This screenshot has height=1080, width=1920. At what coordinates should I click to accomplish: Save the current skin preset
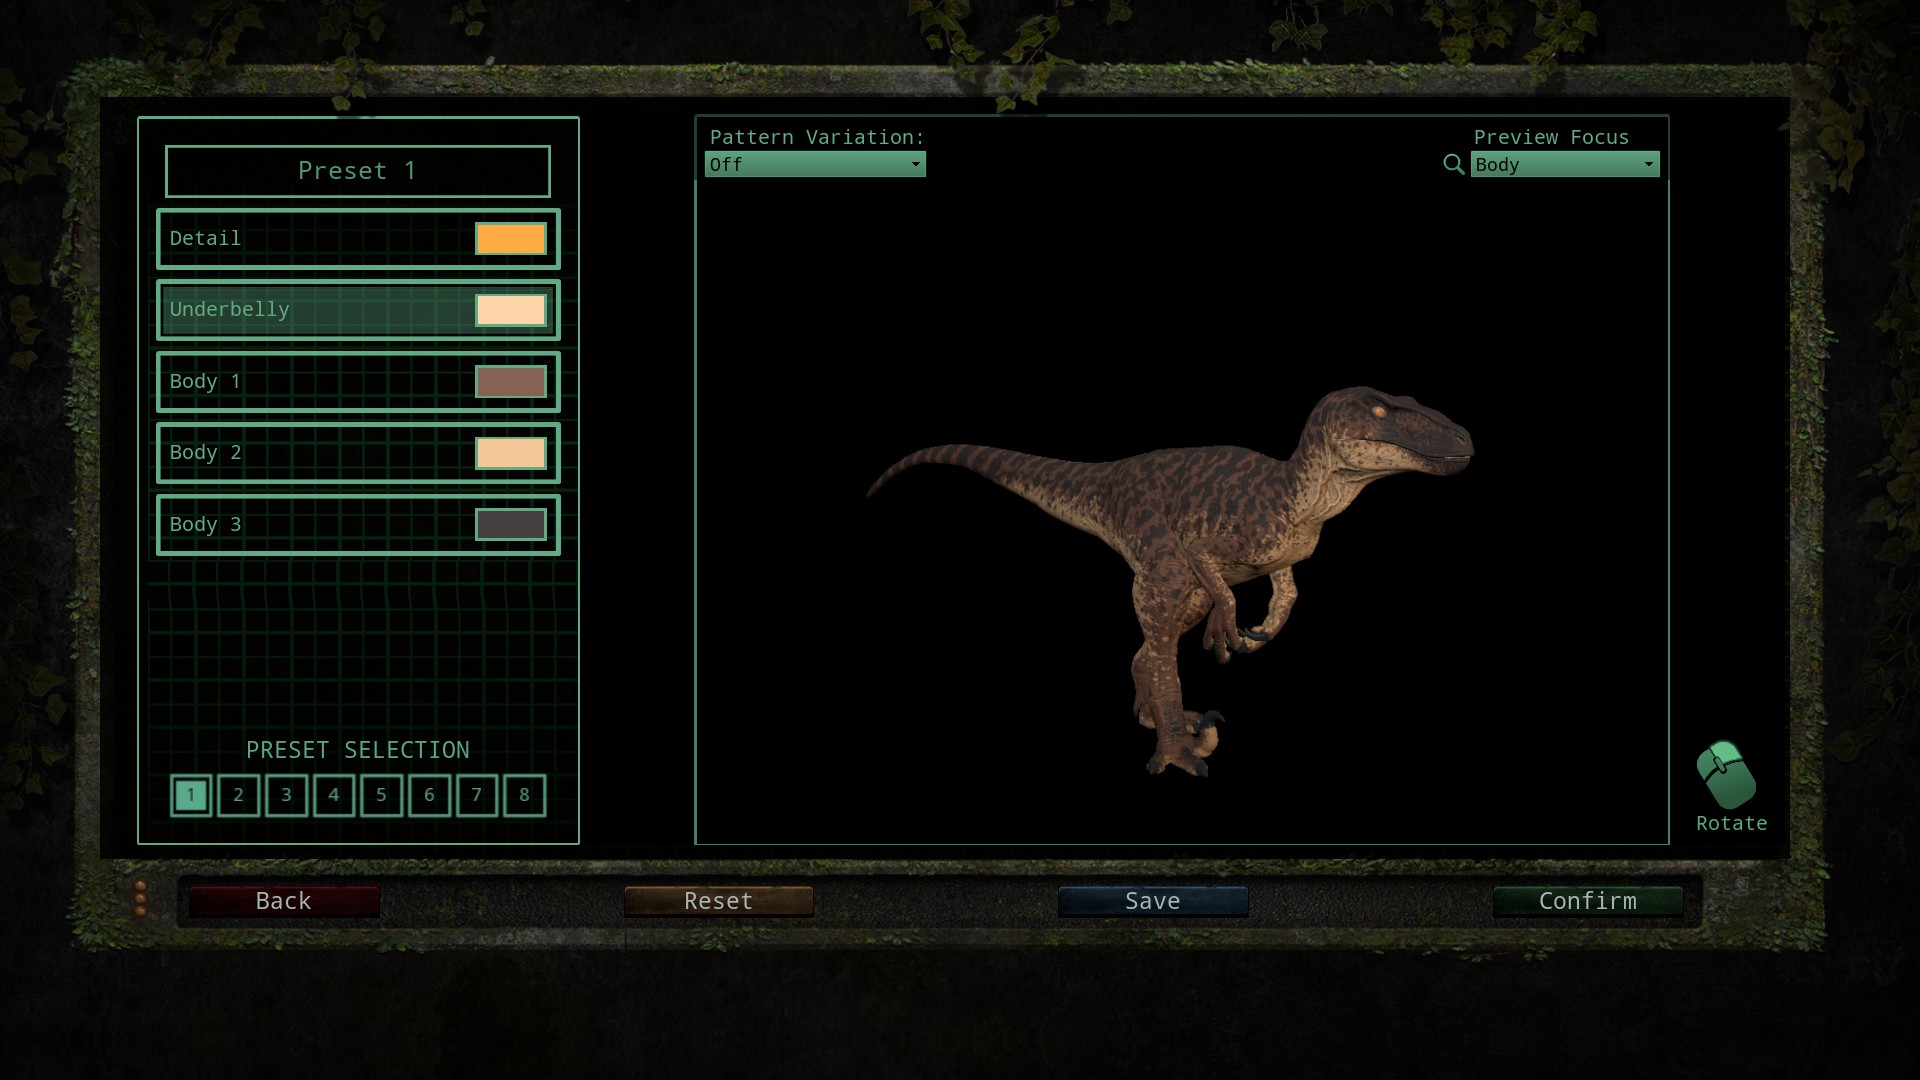click(x=1152, y=901)
